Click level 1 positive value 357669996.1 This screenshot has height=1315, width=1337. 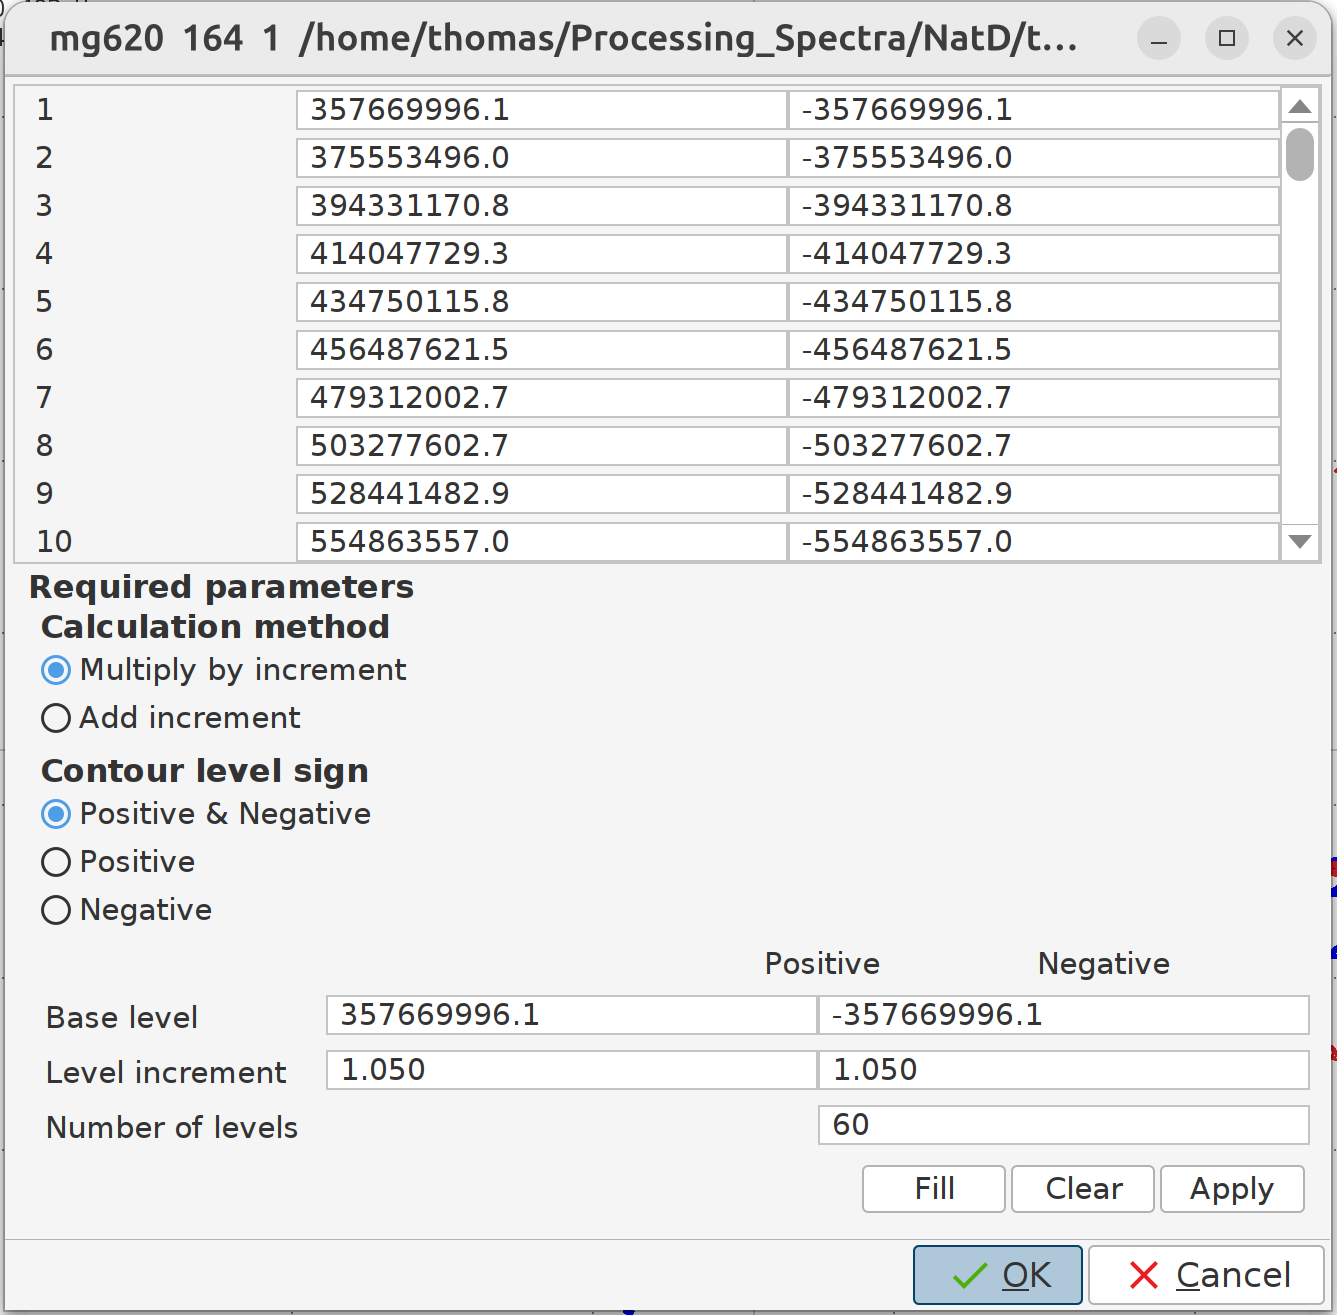tap(540, 110)
